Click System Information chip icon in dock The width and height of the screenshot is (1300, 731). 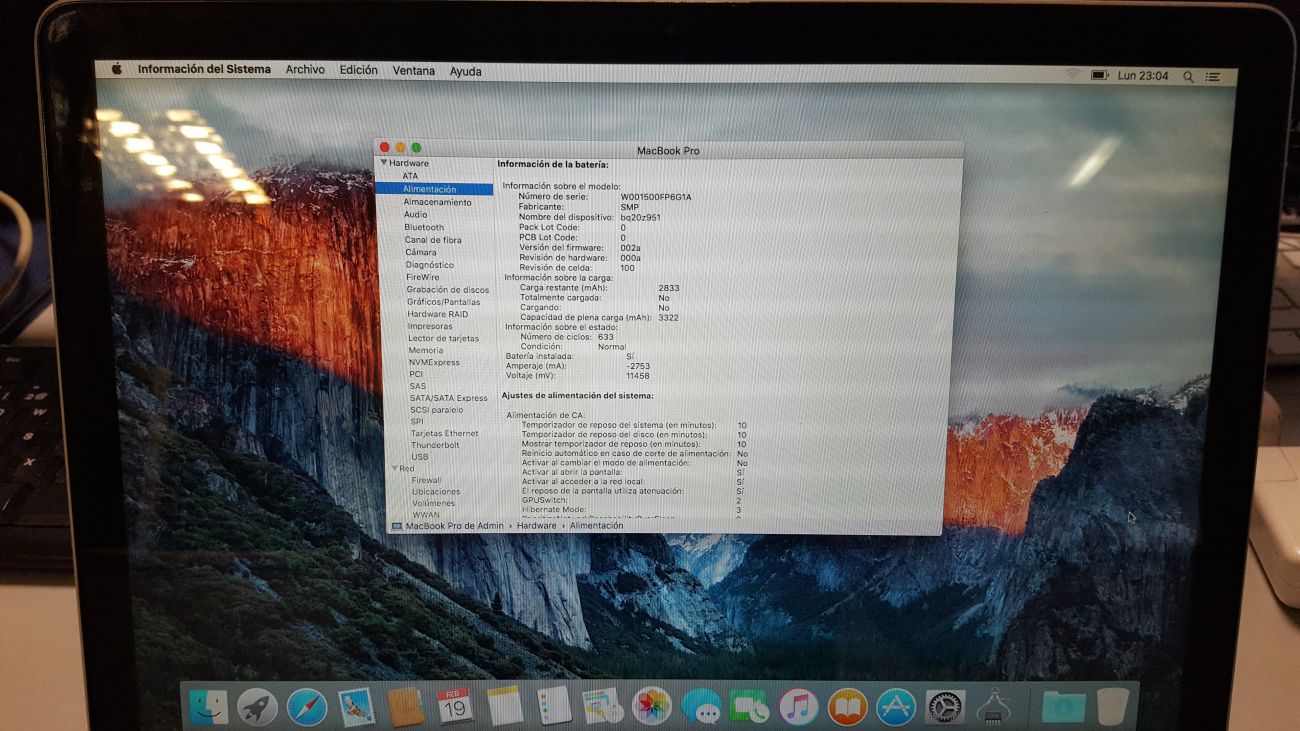pos(994,708)
